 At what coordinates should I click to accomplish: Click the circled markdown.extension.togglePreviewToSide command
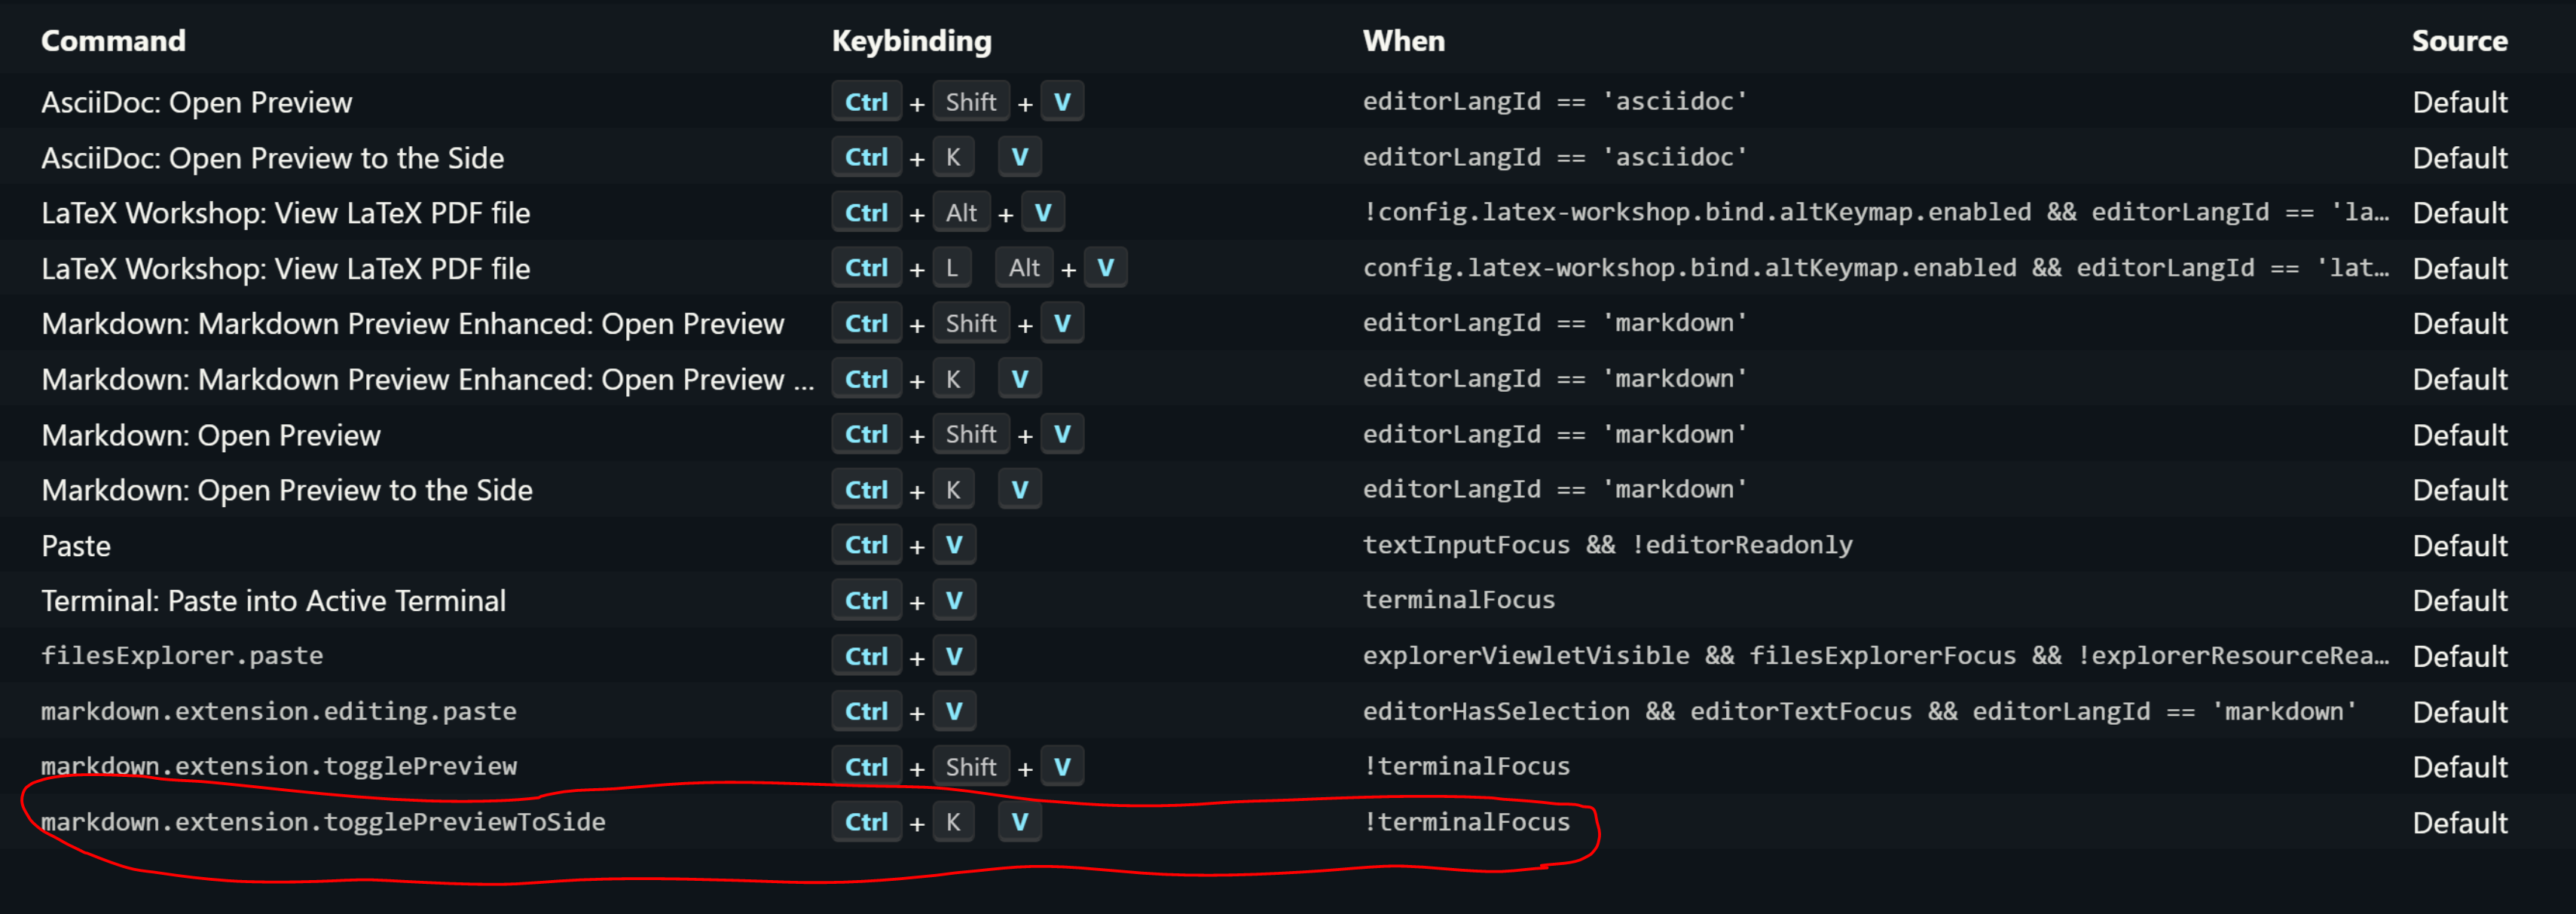[324, 821]
